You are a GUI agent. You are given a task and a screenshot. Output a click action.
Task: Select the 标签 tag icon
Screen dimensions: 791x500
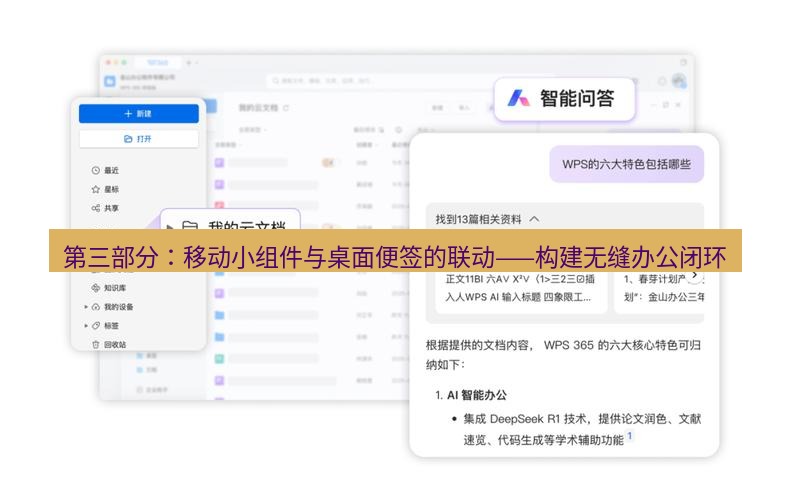click(x=95, y=325)
